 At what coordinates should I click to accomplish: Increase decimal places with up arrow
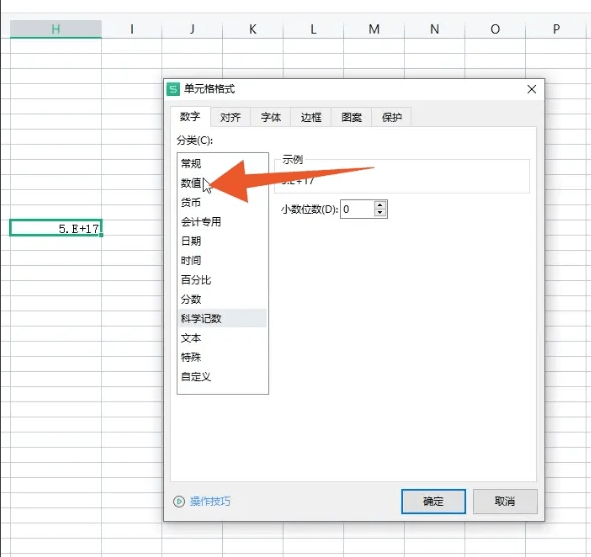[380, 205]
